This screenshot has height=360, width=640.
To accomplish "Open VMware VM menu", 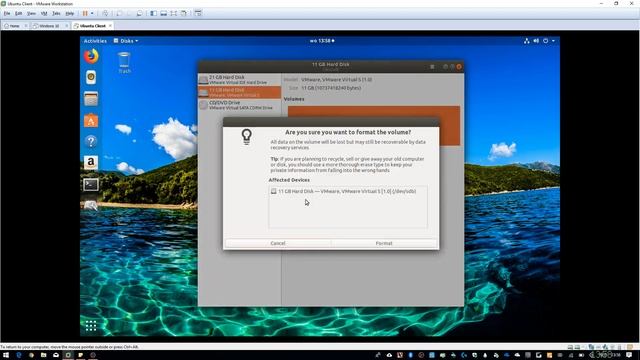I will (44, 13).
